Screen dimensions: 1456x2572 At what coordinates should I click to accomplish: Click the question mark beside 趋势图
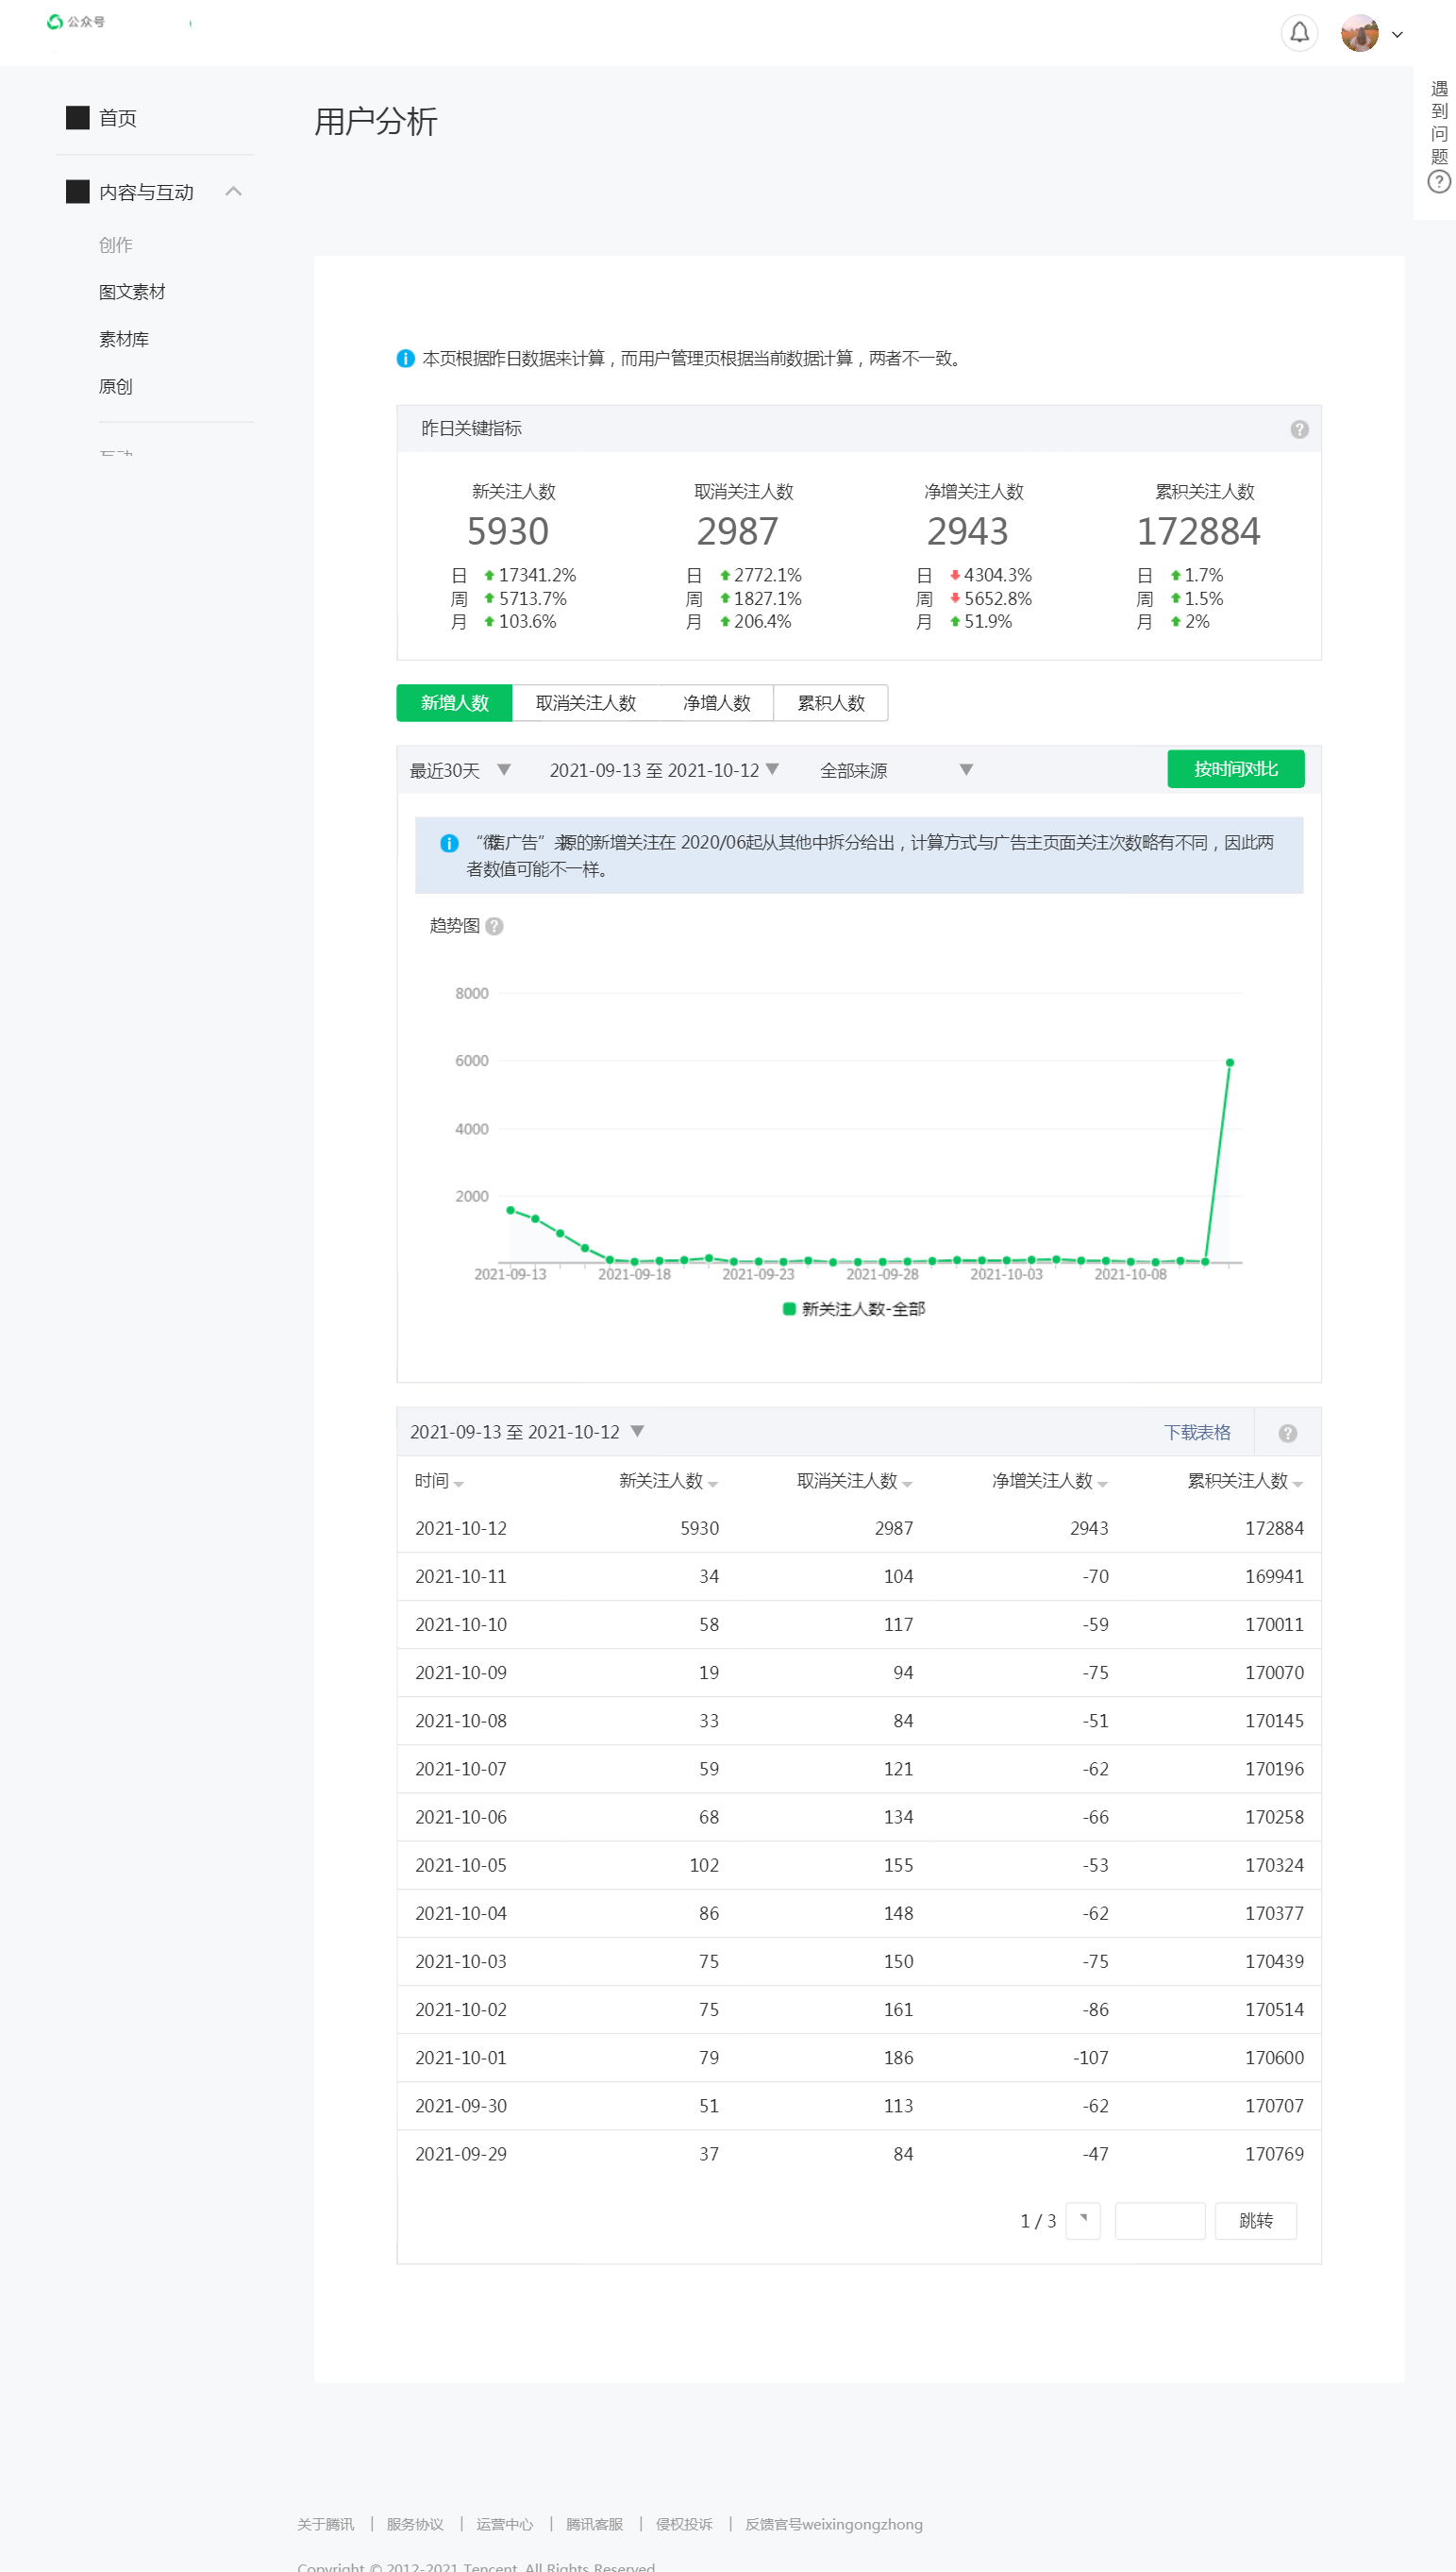(x=494, y=926)
